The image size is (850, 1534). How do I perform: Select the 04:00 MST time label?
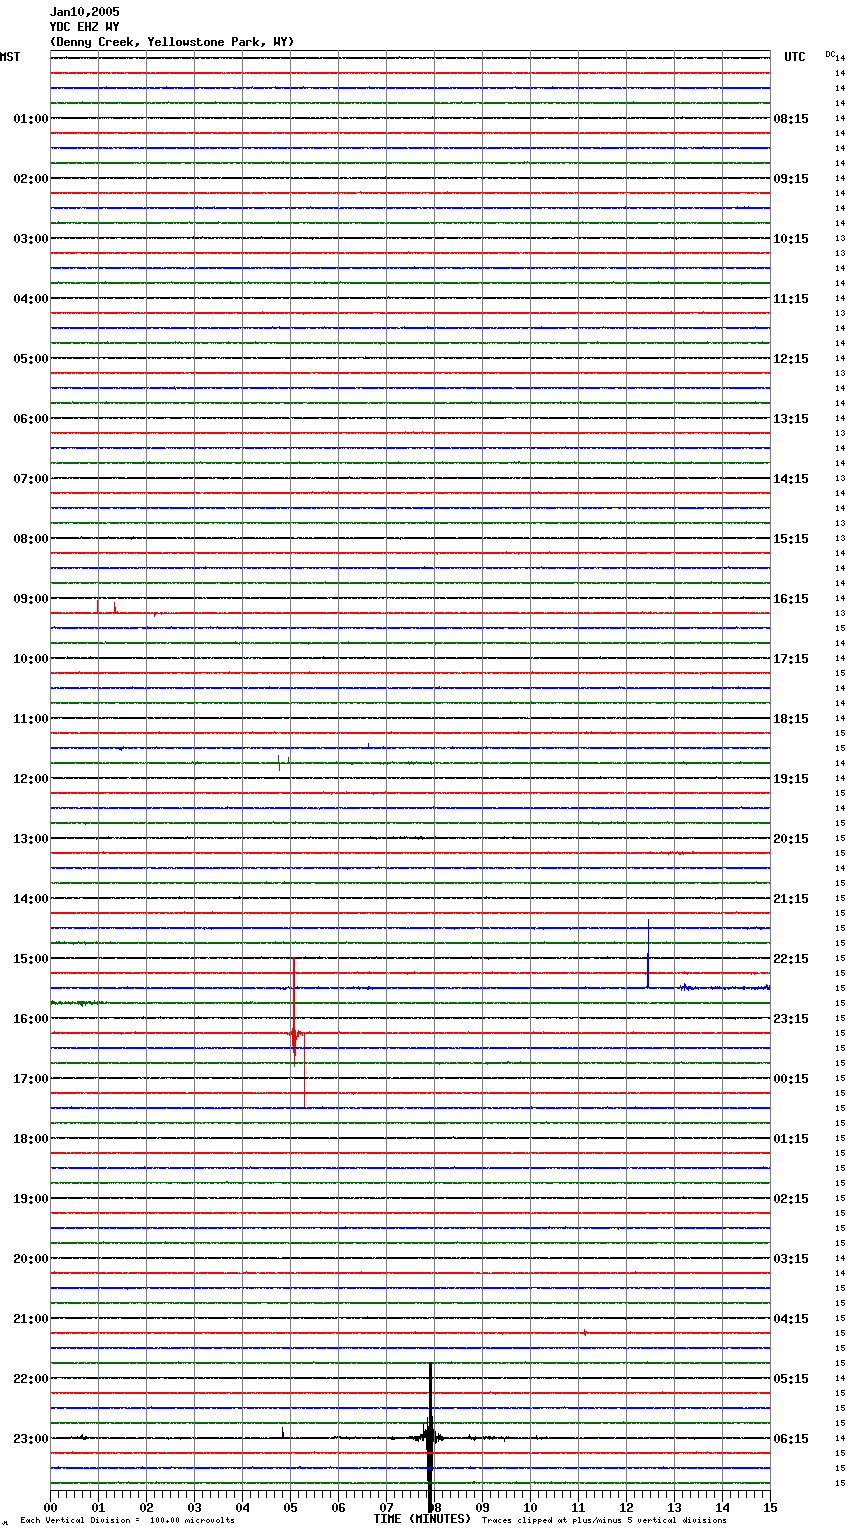pos(30,299)
